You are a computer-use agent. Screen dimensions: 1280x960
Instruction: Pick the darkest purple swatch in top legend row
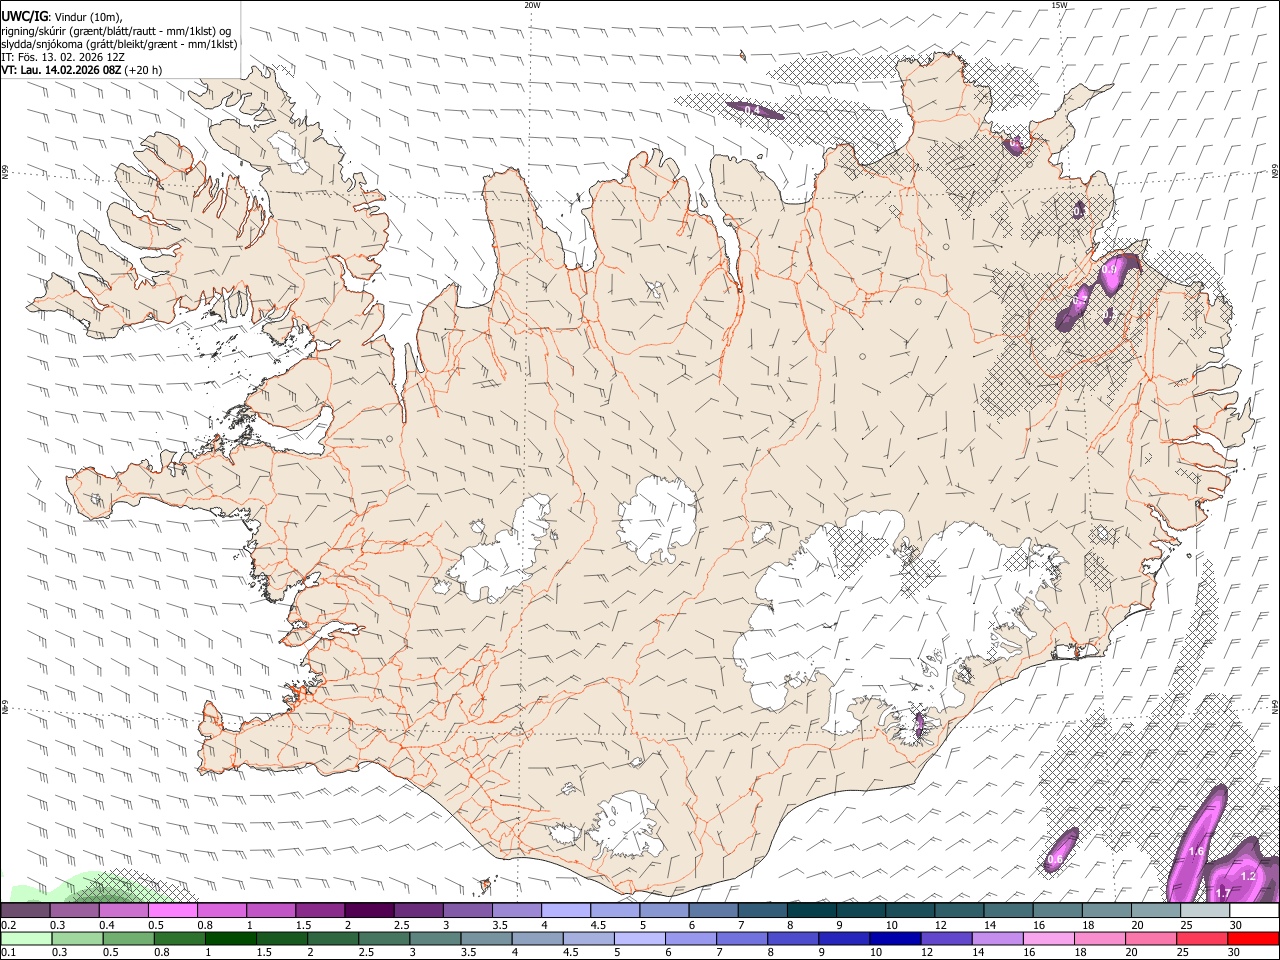[x=369, y=910]
